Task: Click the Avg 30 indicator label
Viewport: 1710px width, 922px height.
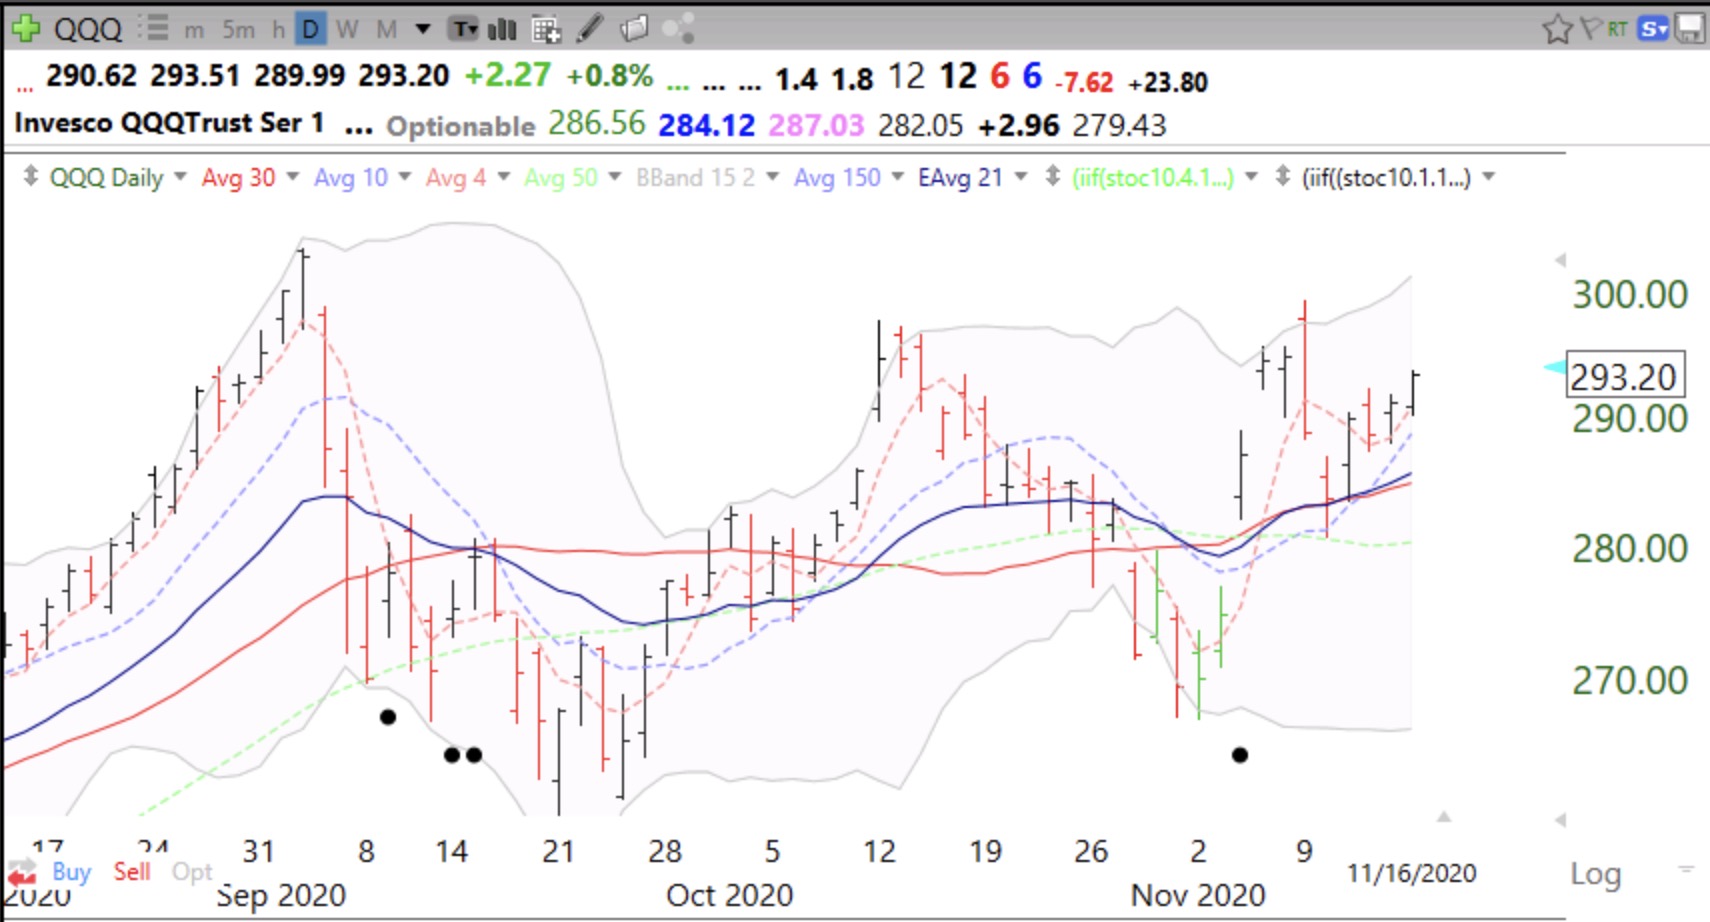Action: pyautogui.click(x=238, y=177)
